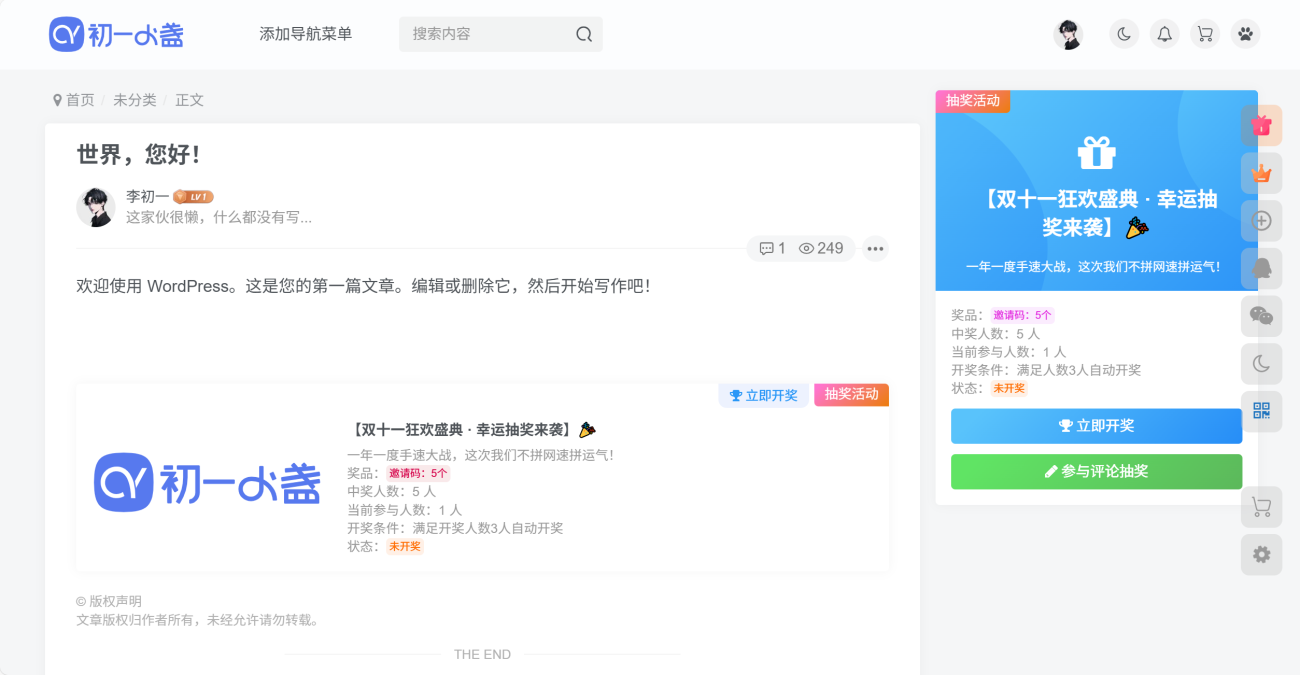This screenshot has width=1300, height=675.
Task: Click the 立即开奖 button in lottery card
Action: click(1096, 425)
